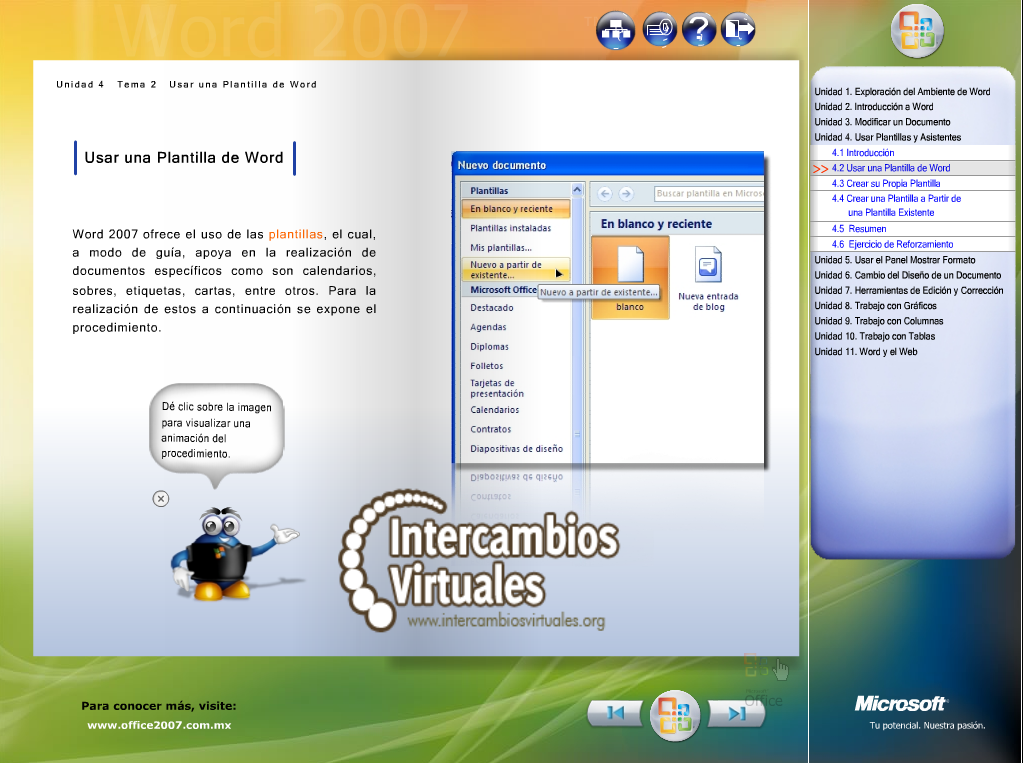Click the Office logo above unit list
The width and height of the screenshot is (1023, 763).
click(x=917, y=31)
